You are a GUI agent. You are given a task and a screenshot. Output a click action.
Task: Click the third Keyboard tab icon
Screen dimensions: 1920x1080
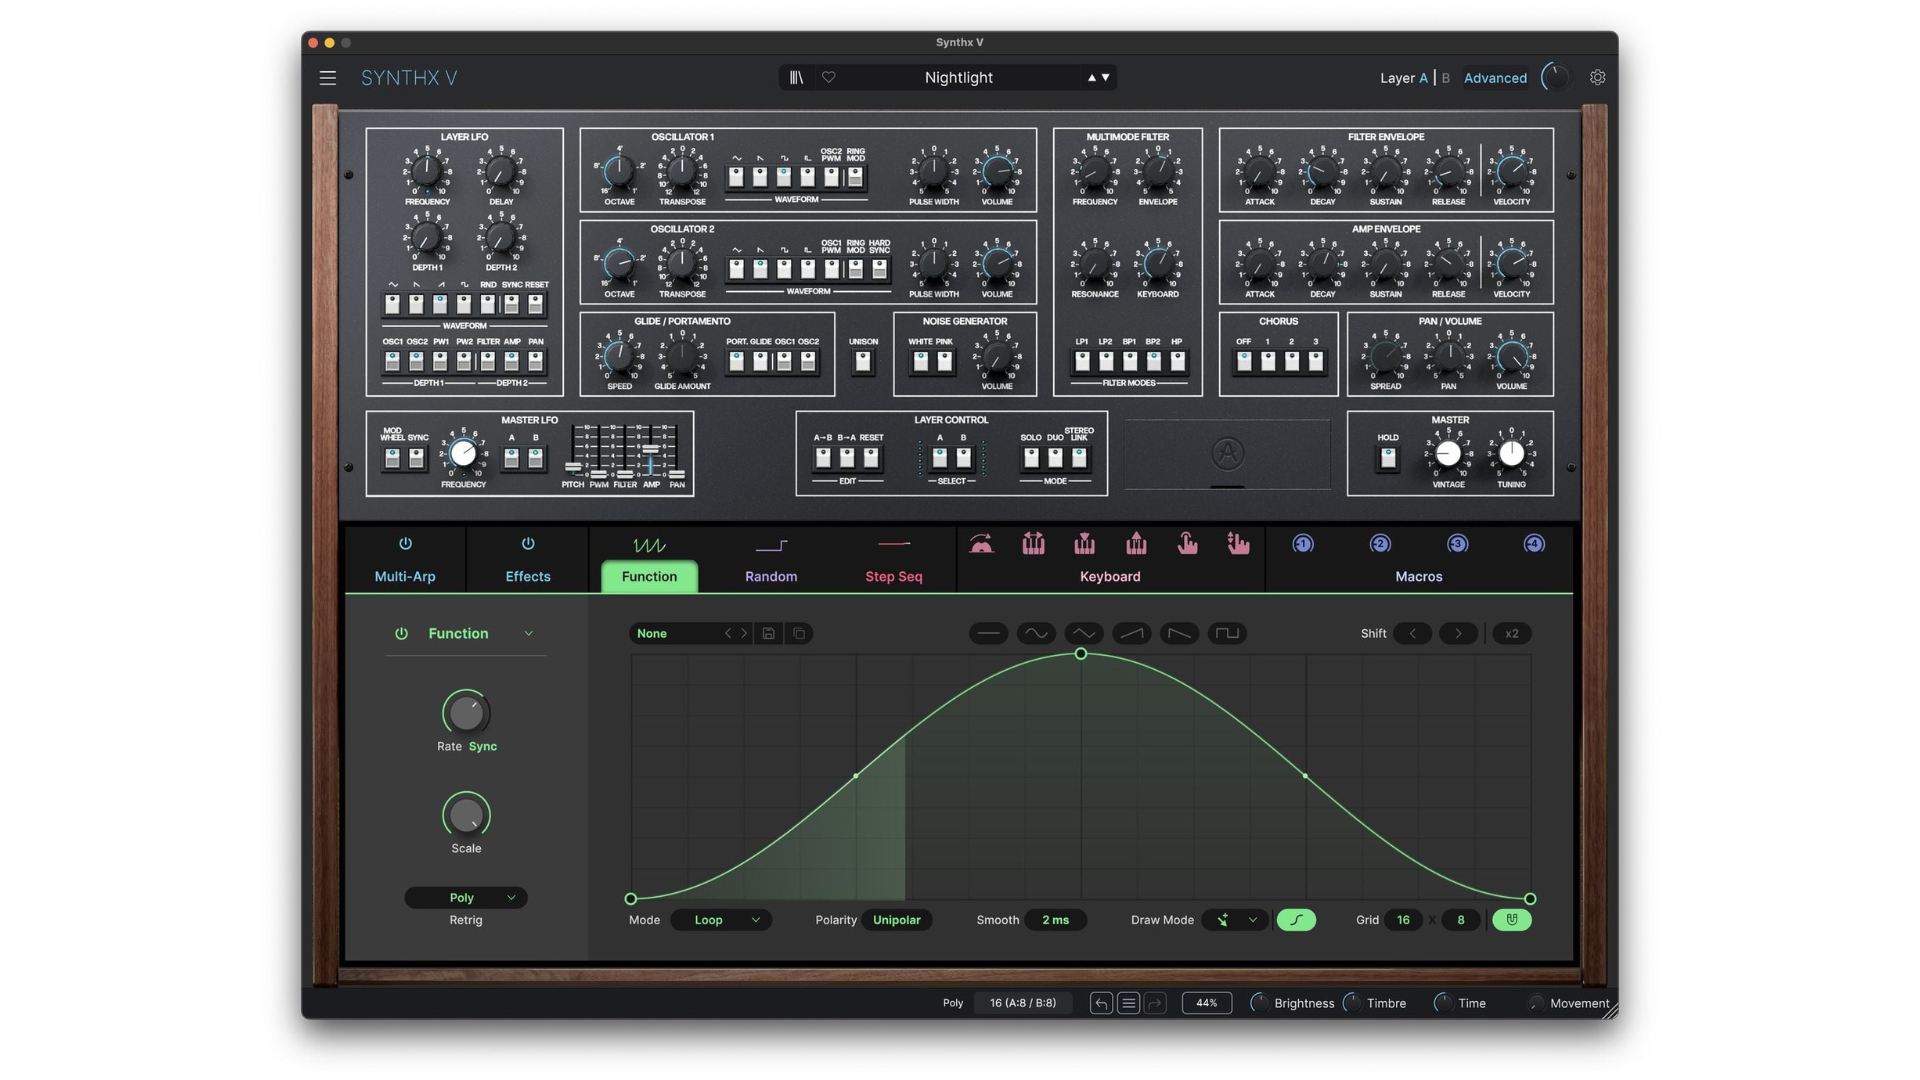pyautogui.click(x=1085, y=544)
